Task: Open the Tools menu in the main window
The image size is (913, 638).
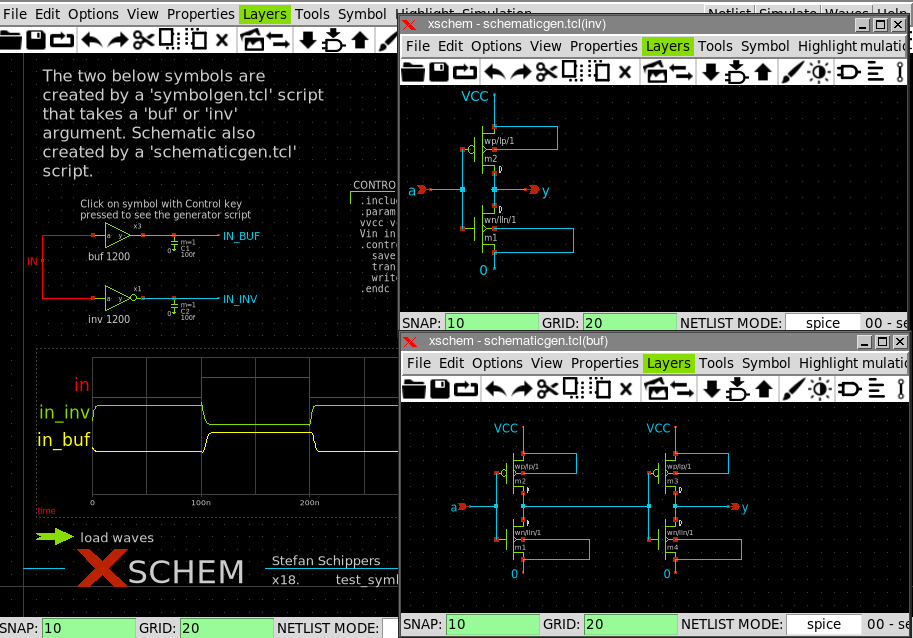Action: [x=312, y=14]
